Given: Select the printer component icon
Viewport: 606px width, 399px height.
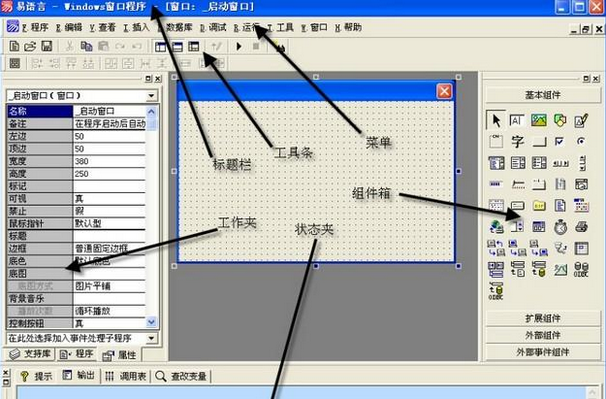Looking at the screenshot, I should tap(581, 227).
